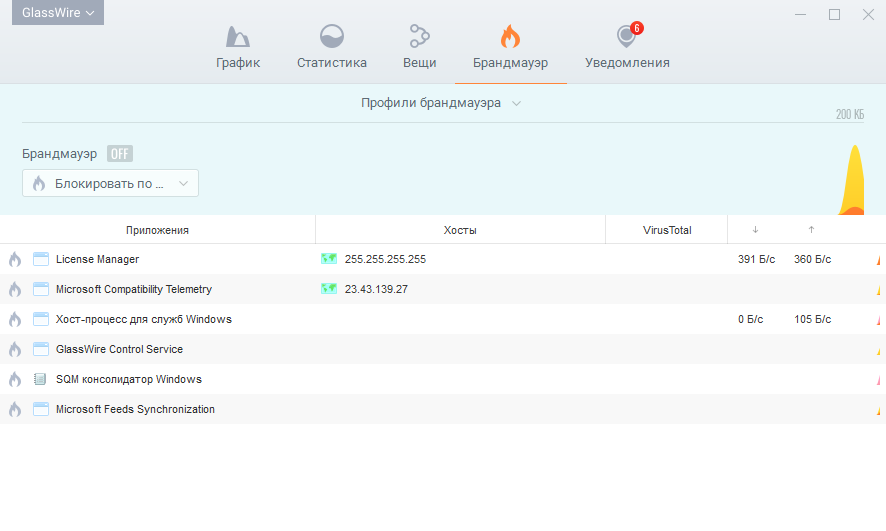Click the Брандмауэр status label
This screenshot has height=531, width=886.
pos(59,154)
